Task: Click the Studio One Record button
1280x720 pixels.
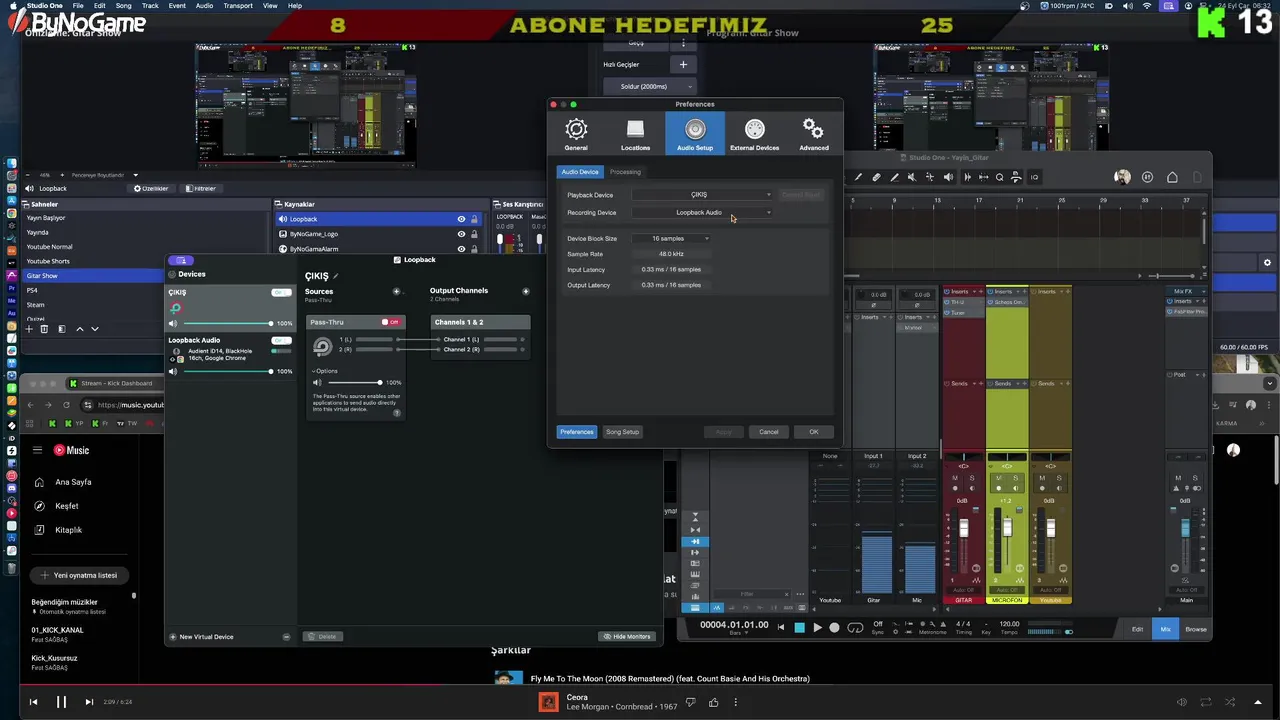Action: (x=834, y=628)
